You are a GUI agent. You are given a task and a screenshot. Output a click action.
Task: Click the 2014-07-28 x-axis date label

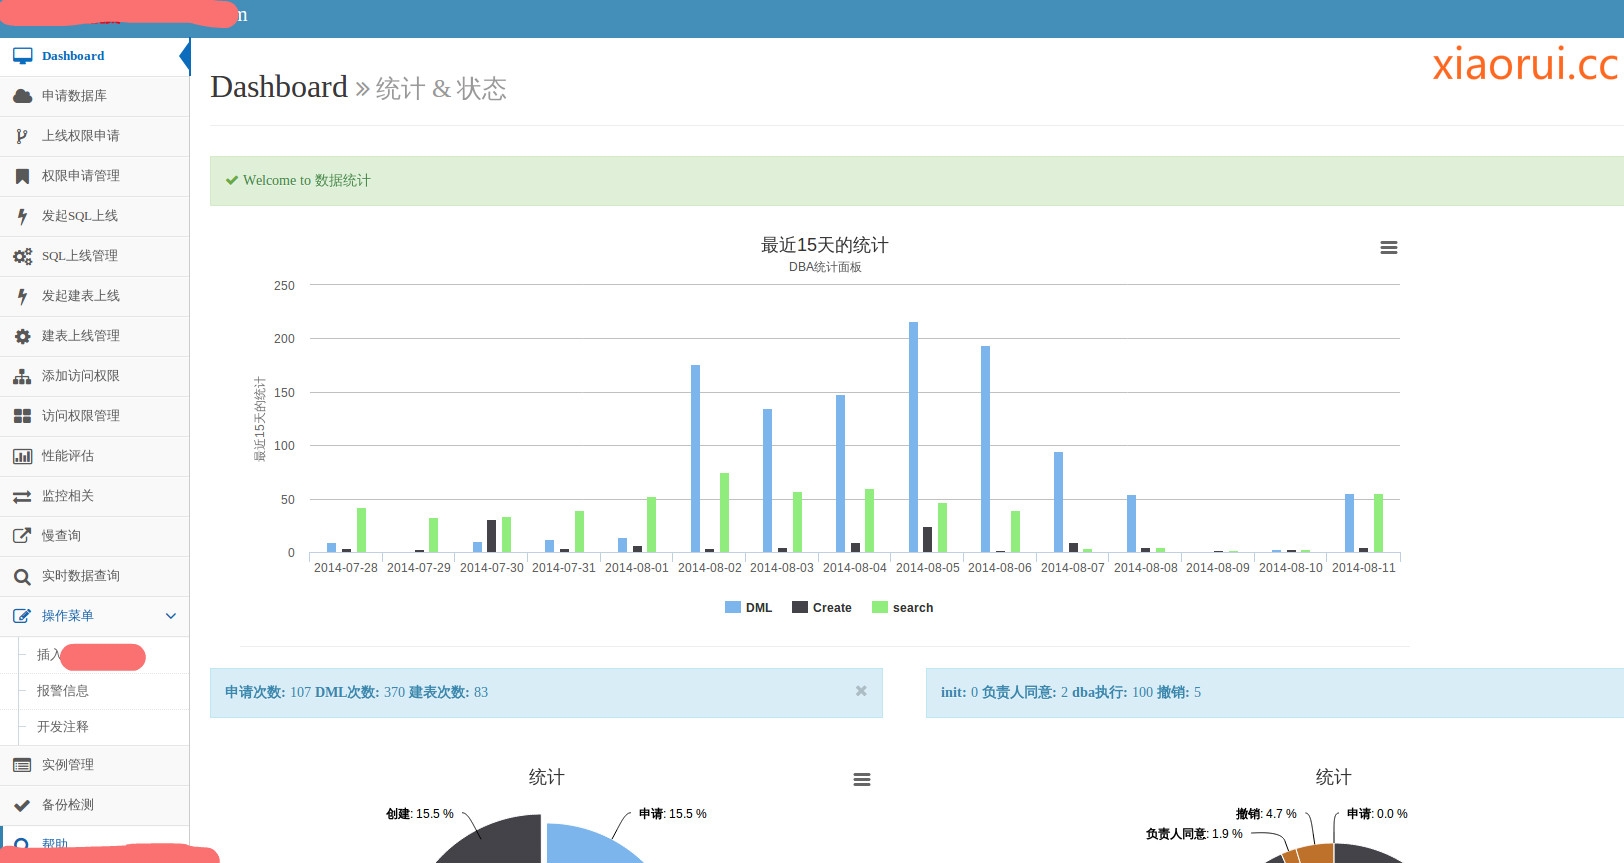click(346, 567)
